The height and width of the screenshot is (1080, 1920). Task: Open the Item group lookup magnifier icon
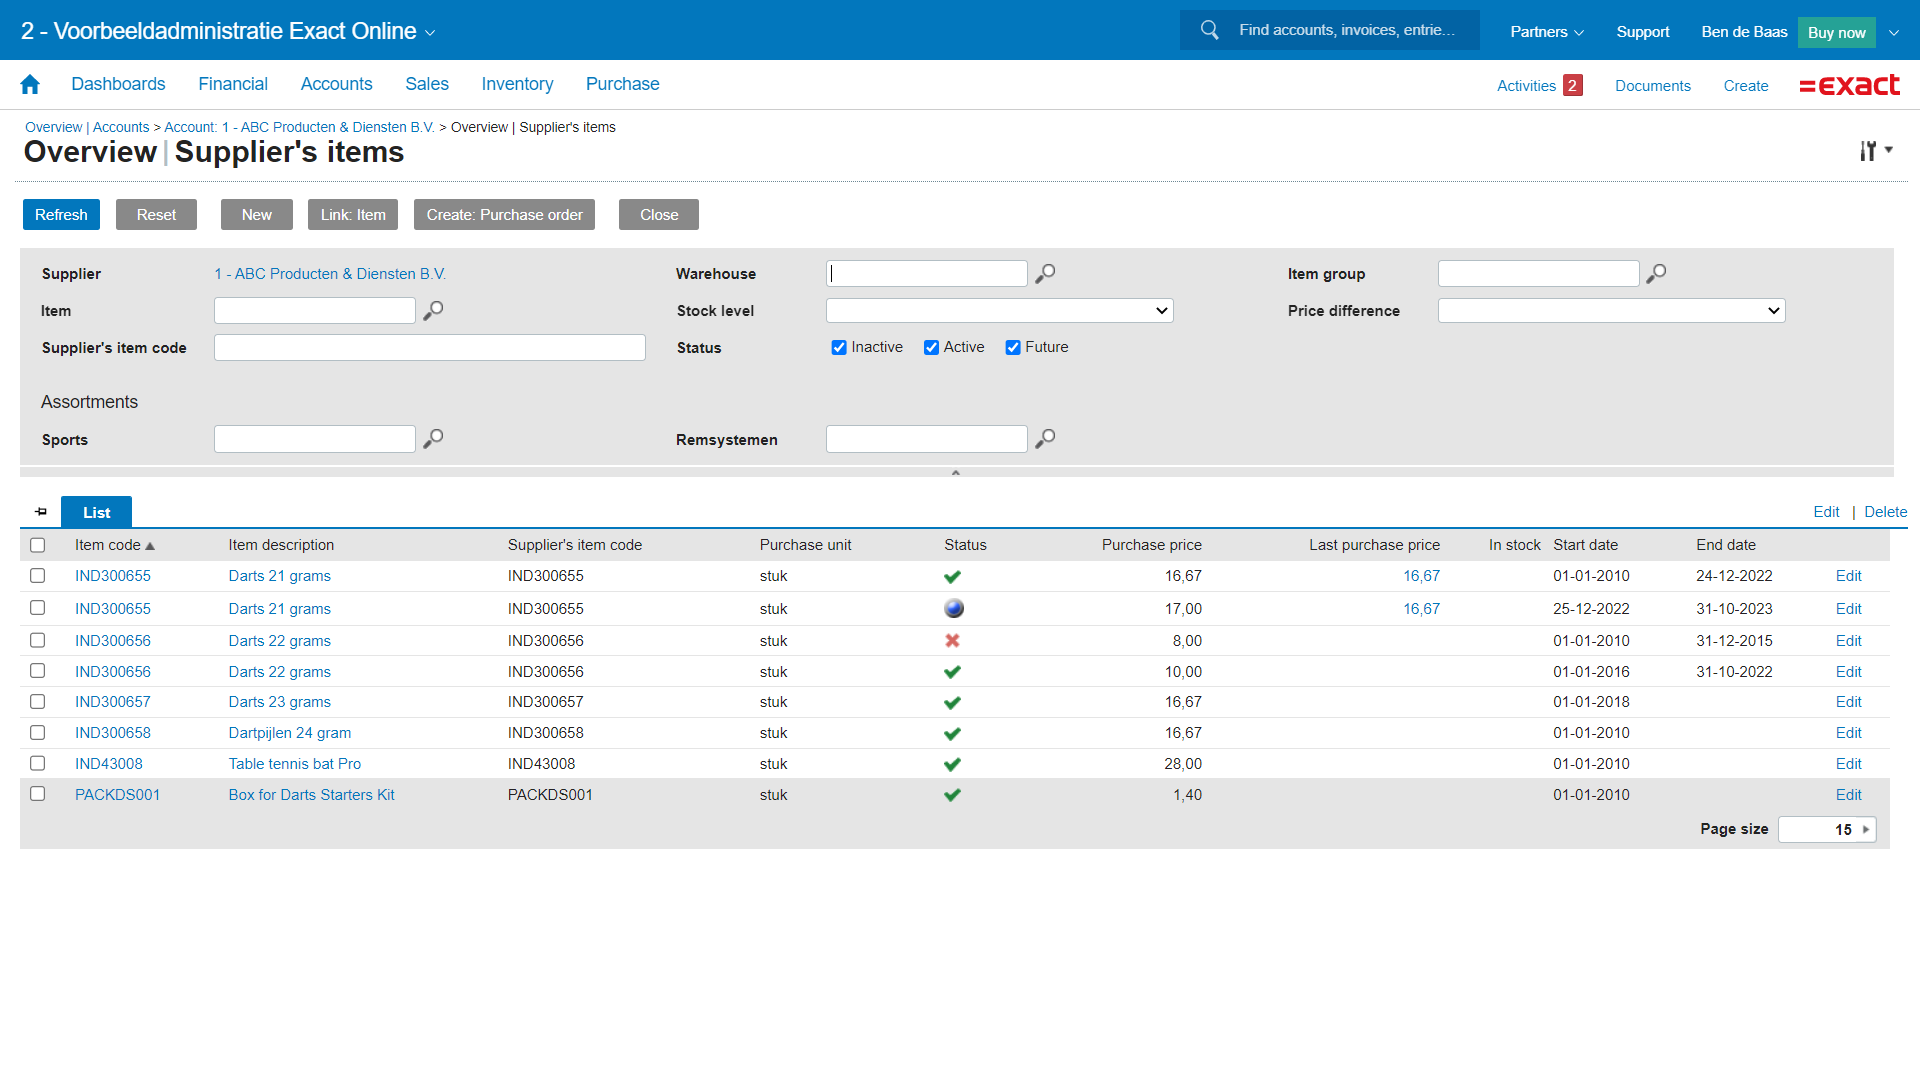(1656, 273)
